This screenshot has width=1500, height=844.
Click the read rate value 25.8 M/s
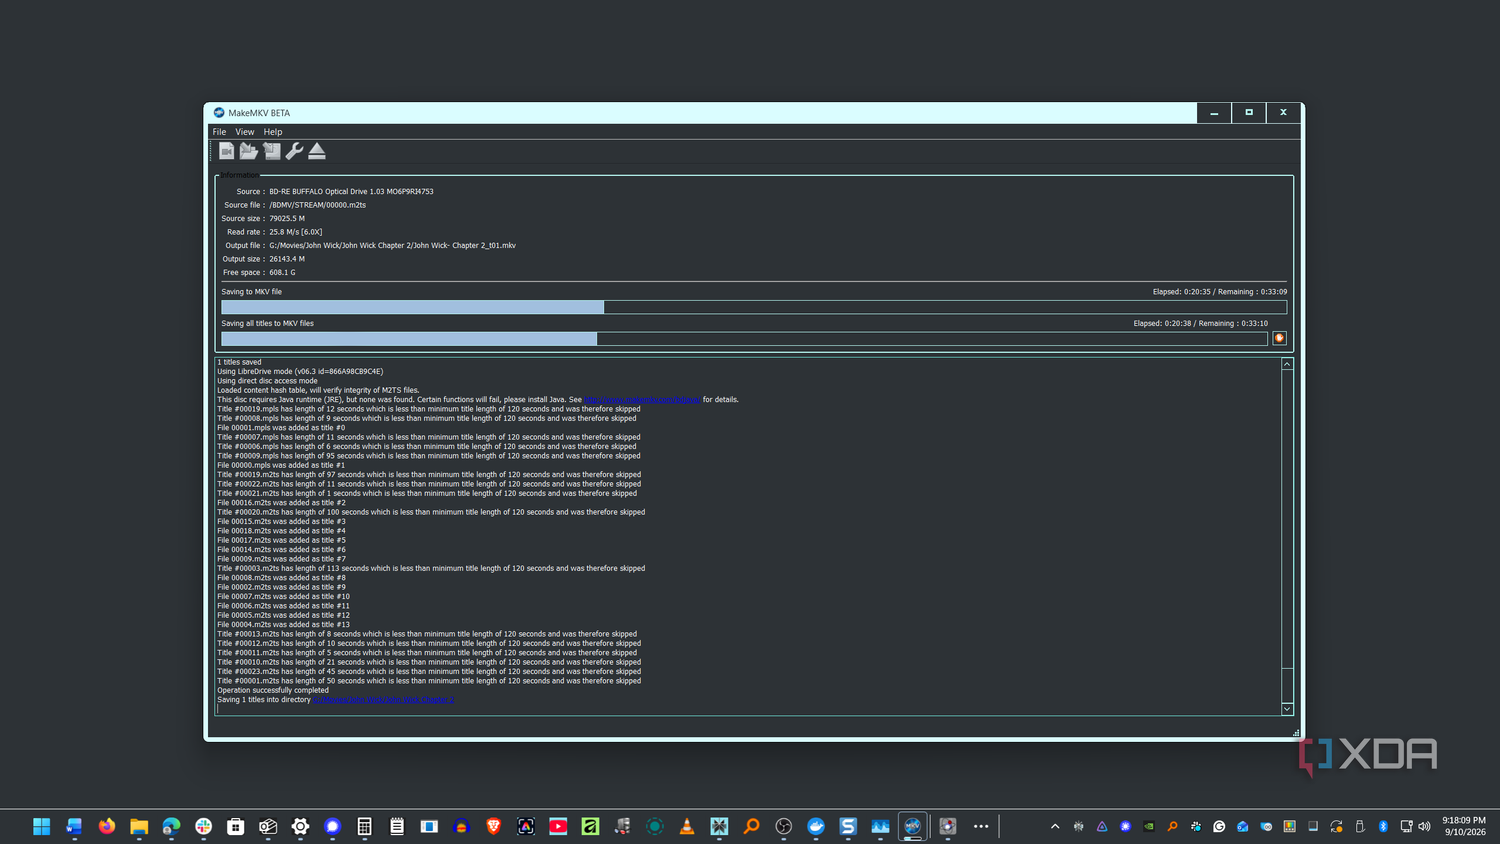pyautogui.click(x=295, y=232)
